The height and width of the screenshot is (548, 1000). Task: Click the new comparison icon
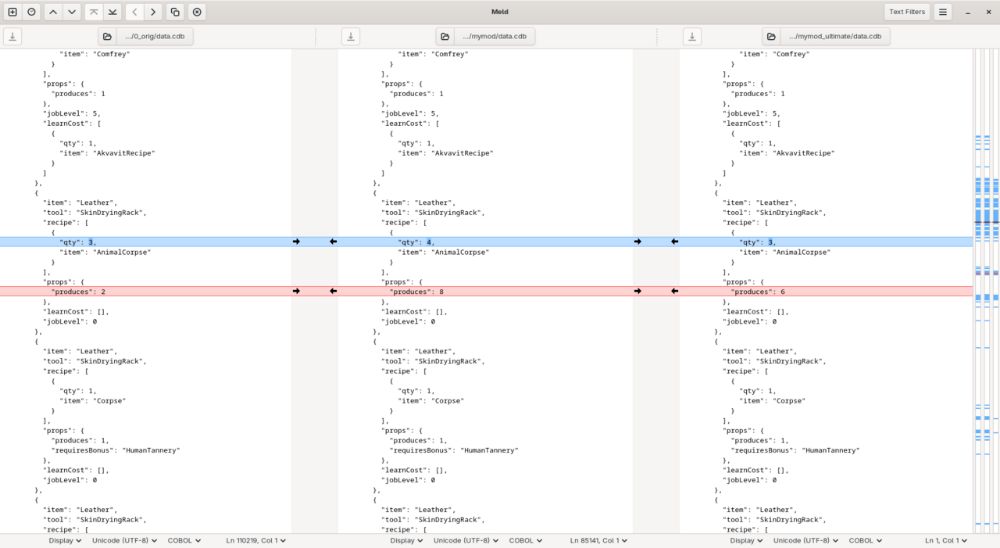12,12
